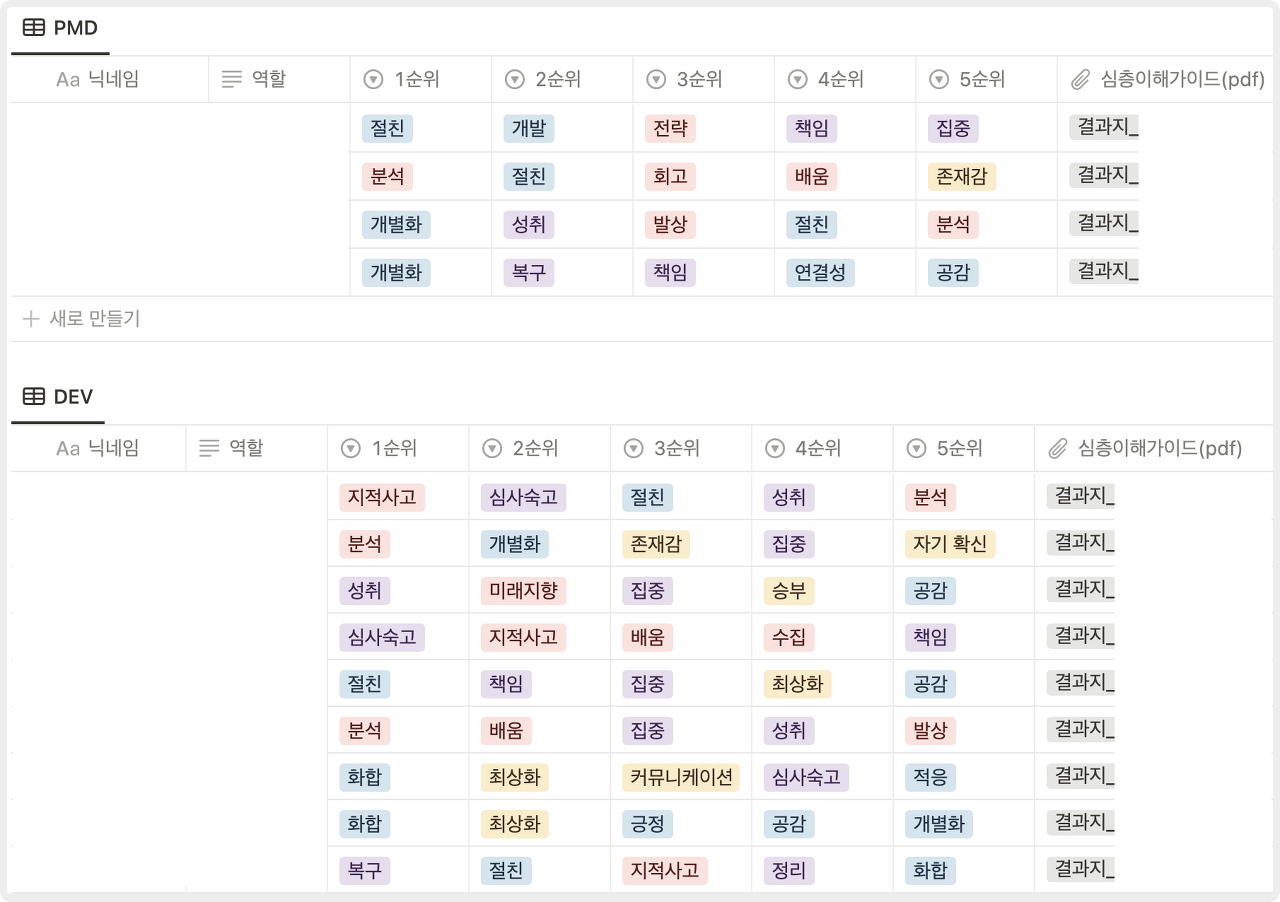
Task: Click the 커뮤니케이션 tag in DEV table
Action: coord(681,778)
